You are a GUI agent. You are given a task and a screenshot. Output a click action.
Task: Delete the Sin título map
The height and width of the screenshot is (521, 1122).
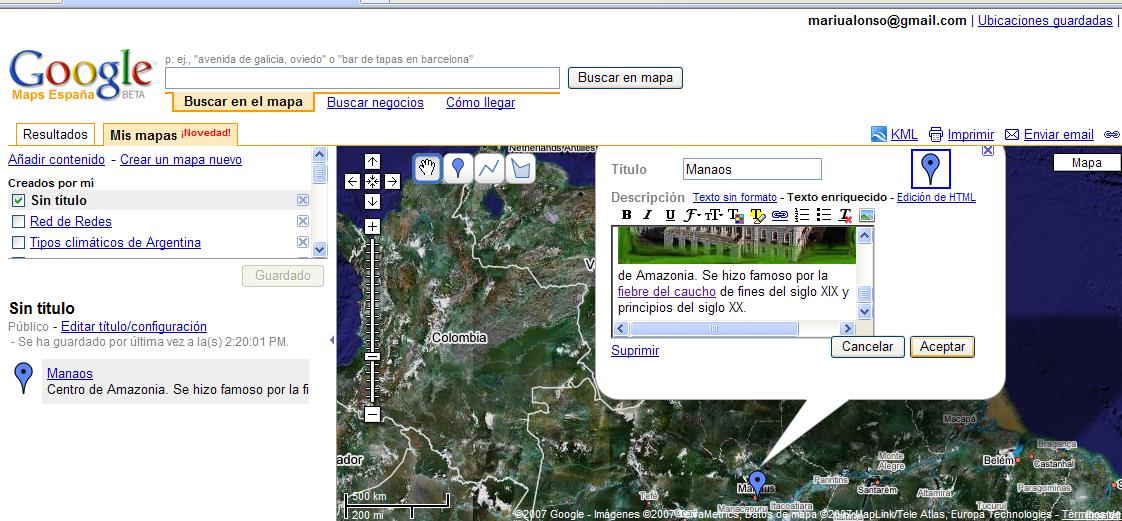click(x=303, y=200)
